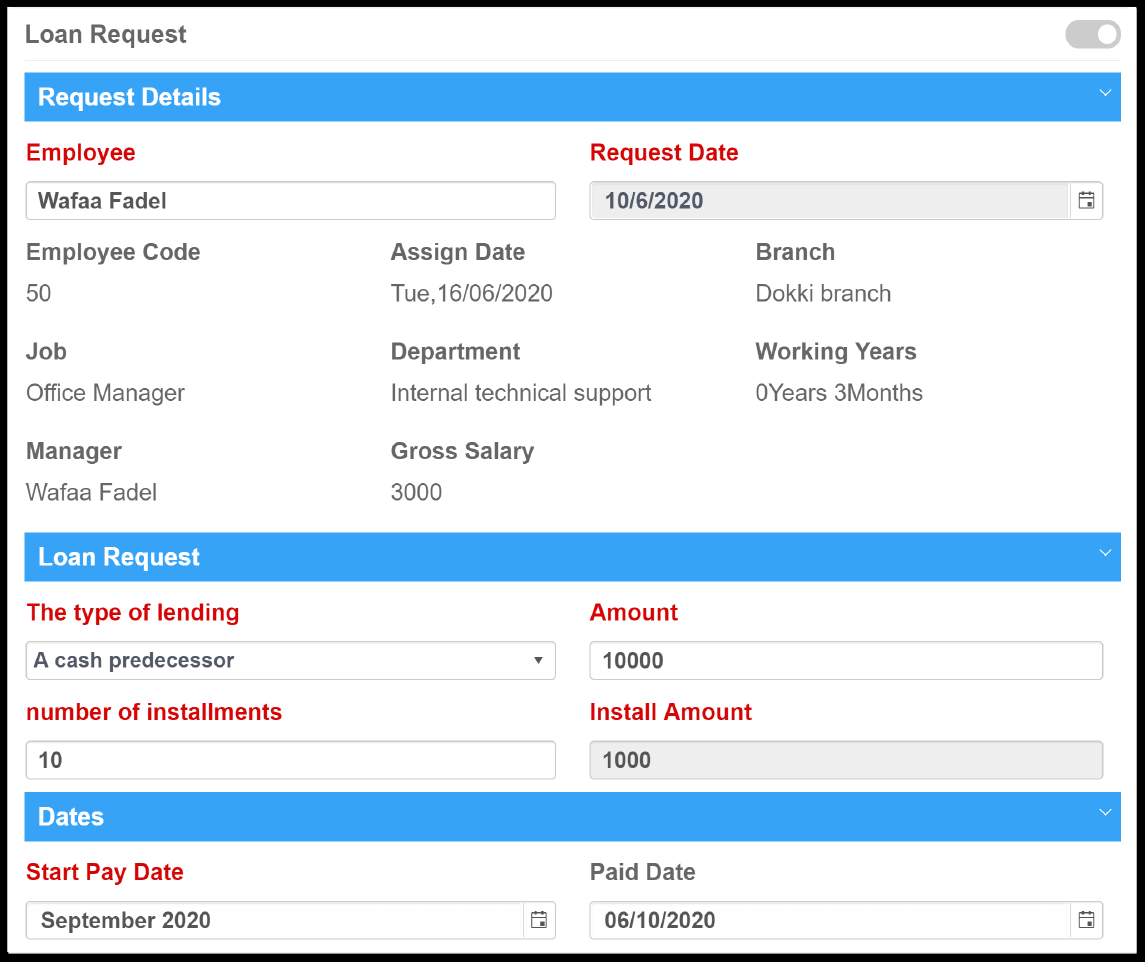Click the Employee label
1145x962 pixels.
(x=80, y=153)
